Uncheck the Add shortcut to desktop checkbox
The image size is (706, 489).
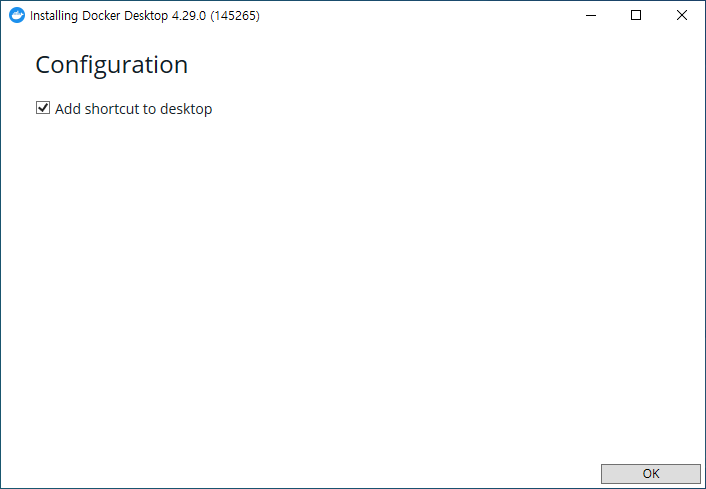[43, 108]
